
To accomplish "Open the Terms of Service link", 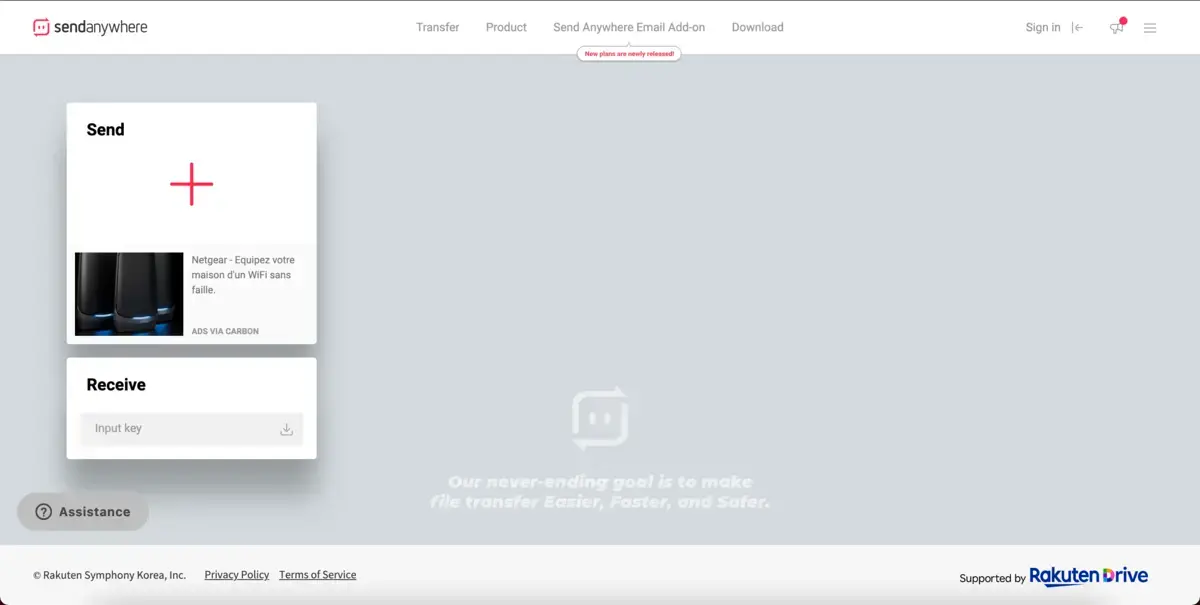I will [318, 575].
